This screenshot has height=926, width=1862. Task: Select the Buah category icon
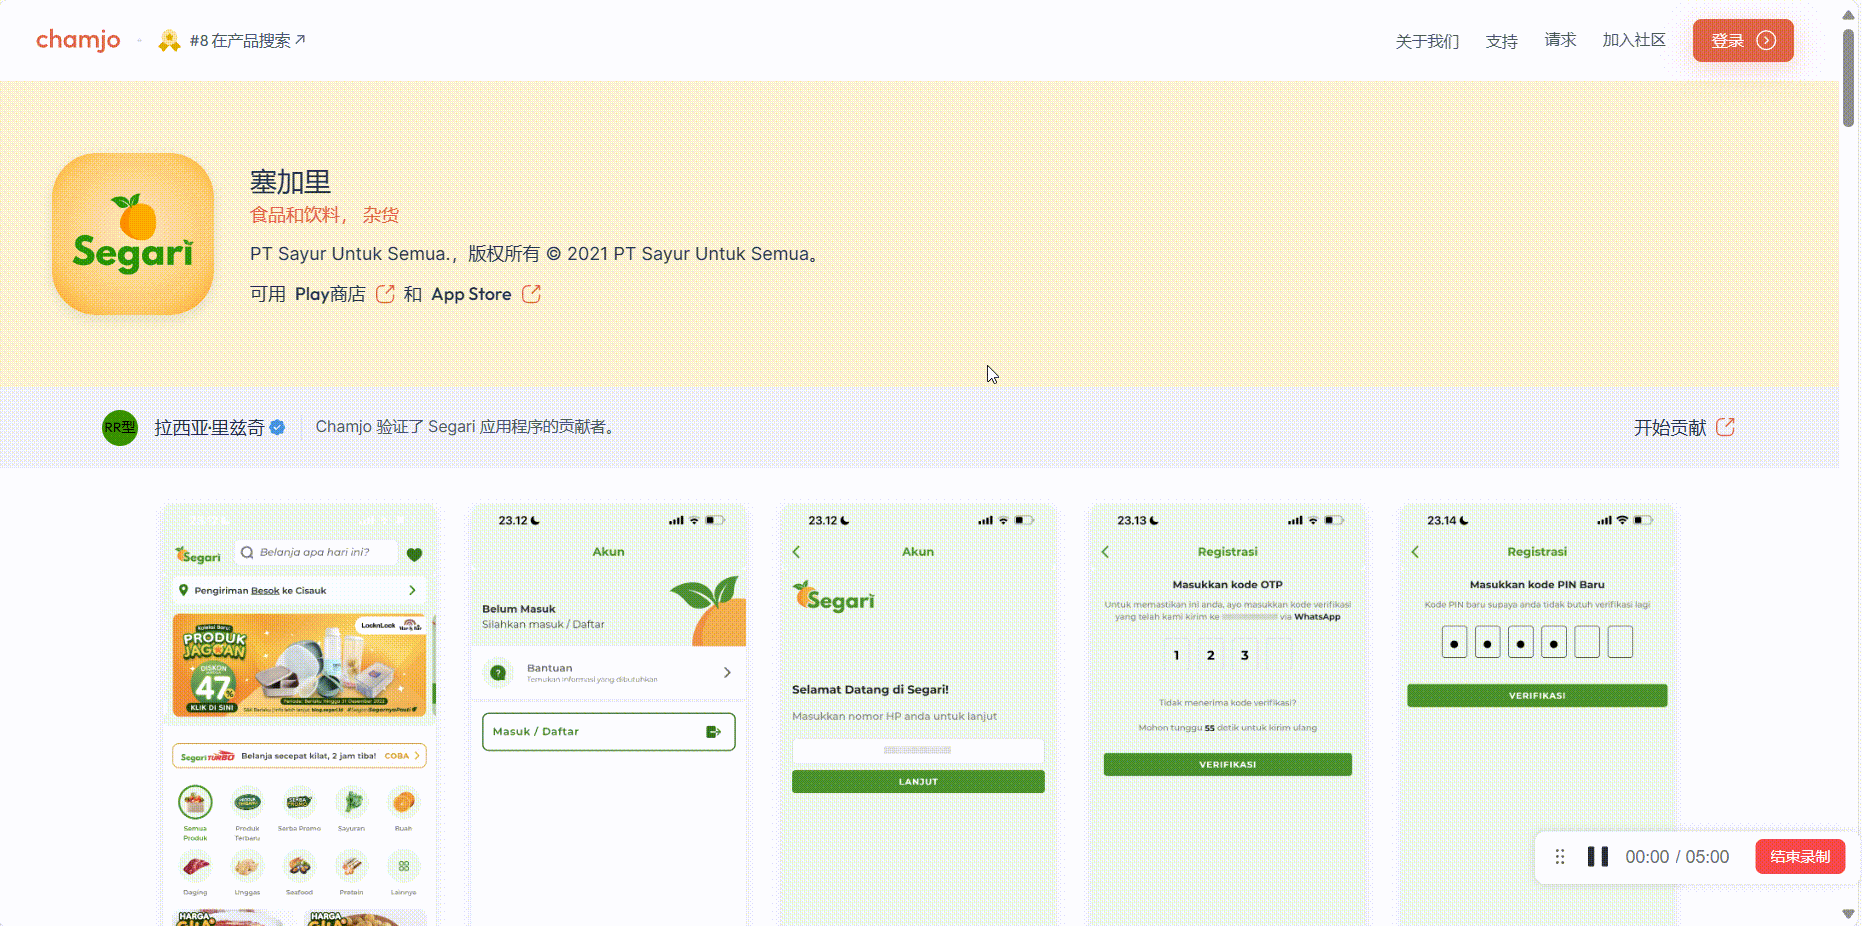[403, 802]
